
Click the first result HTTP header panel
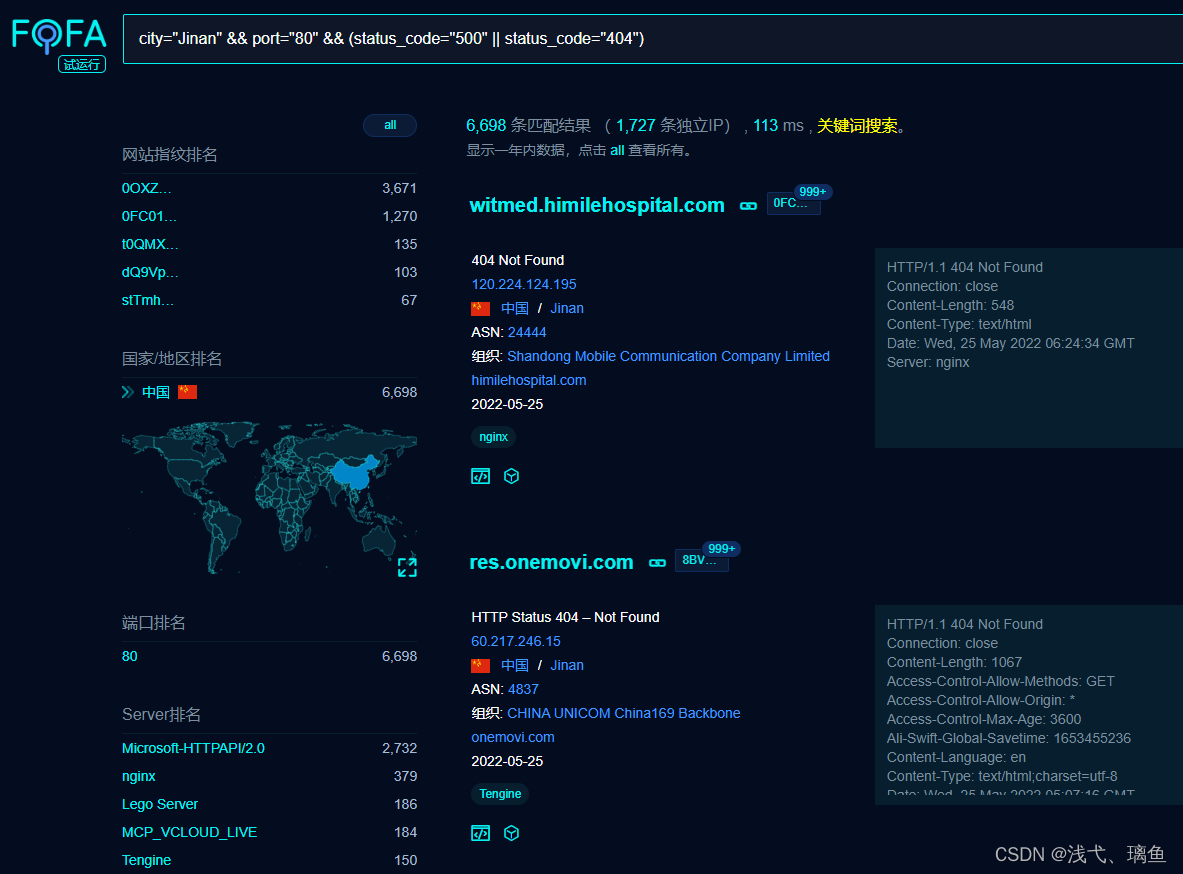coord(1029,348)
